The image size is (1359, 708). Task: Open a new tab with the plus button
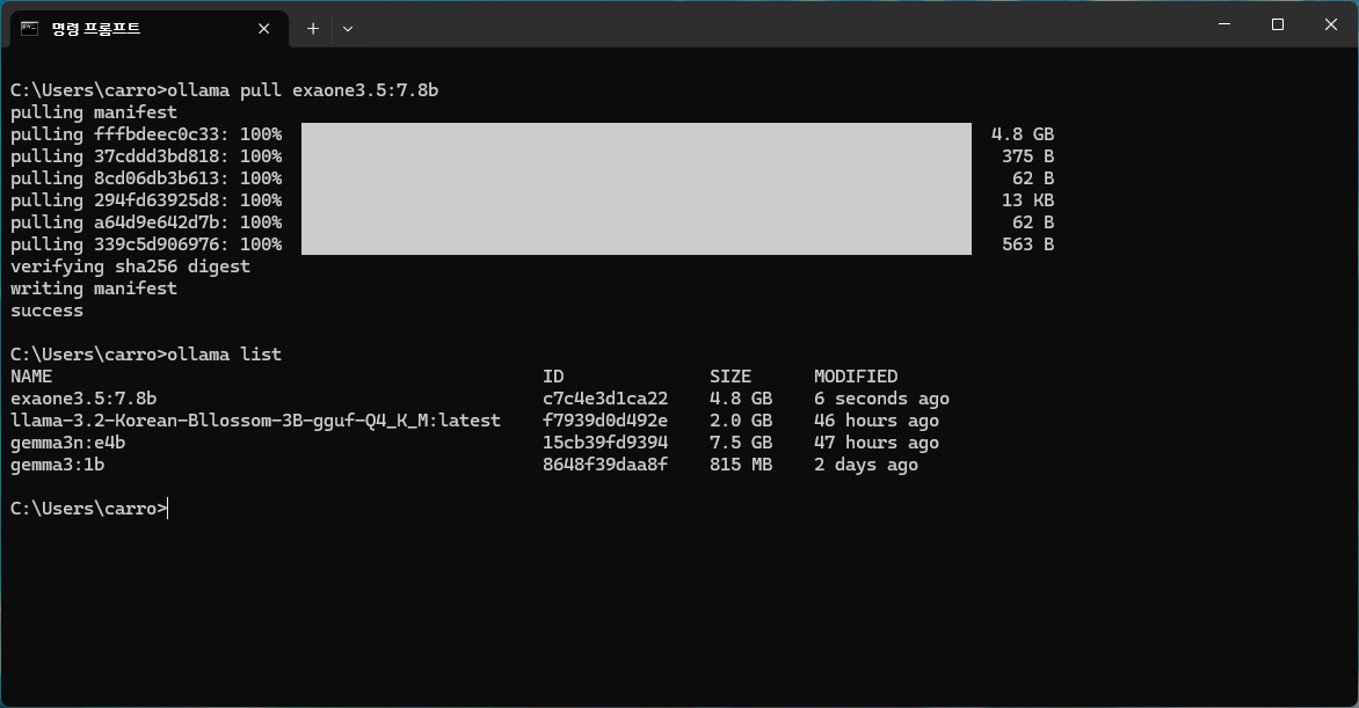313,29
